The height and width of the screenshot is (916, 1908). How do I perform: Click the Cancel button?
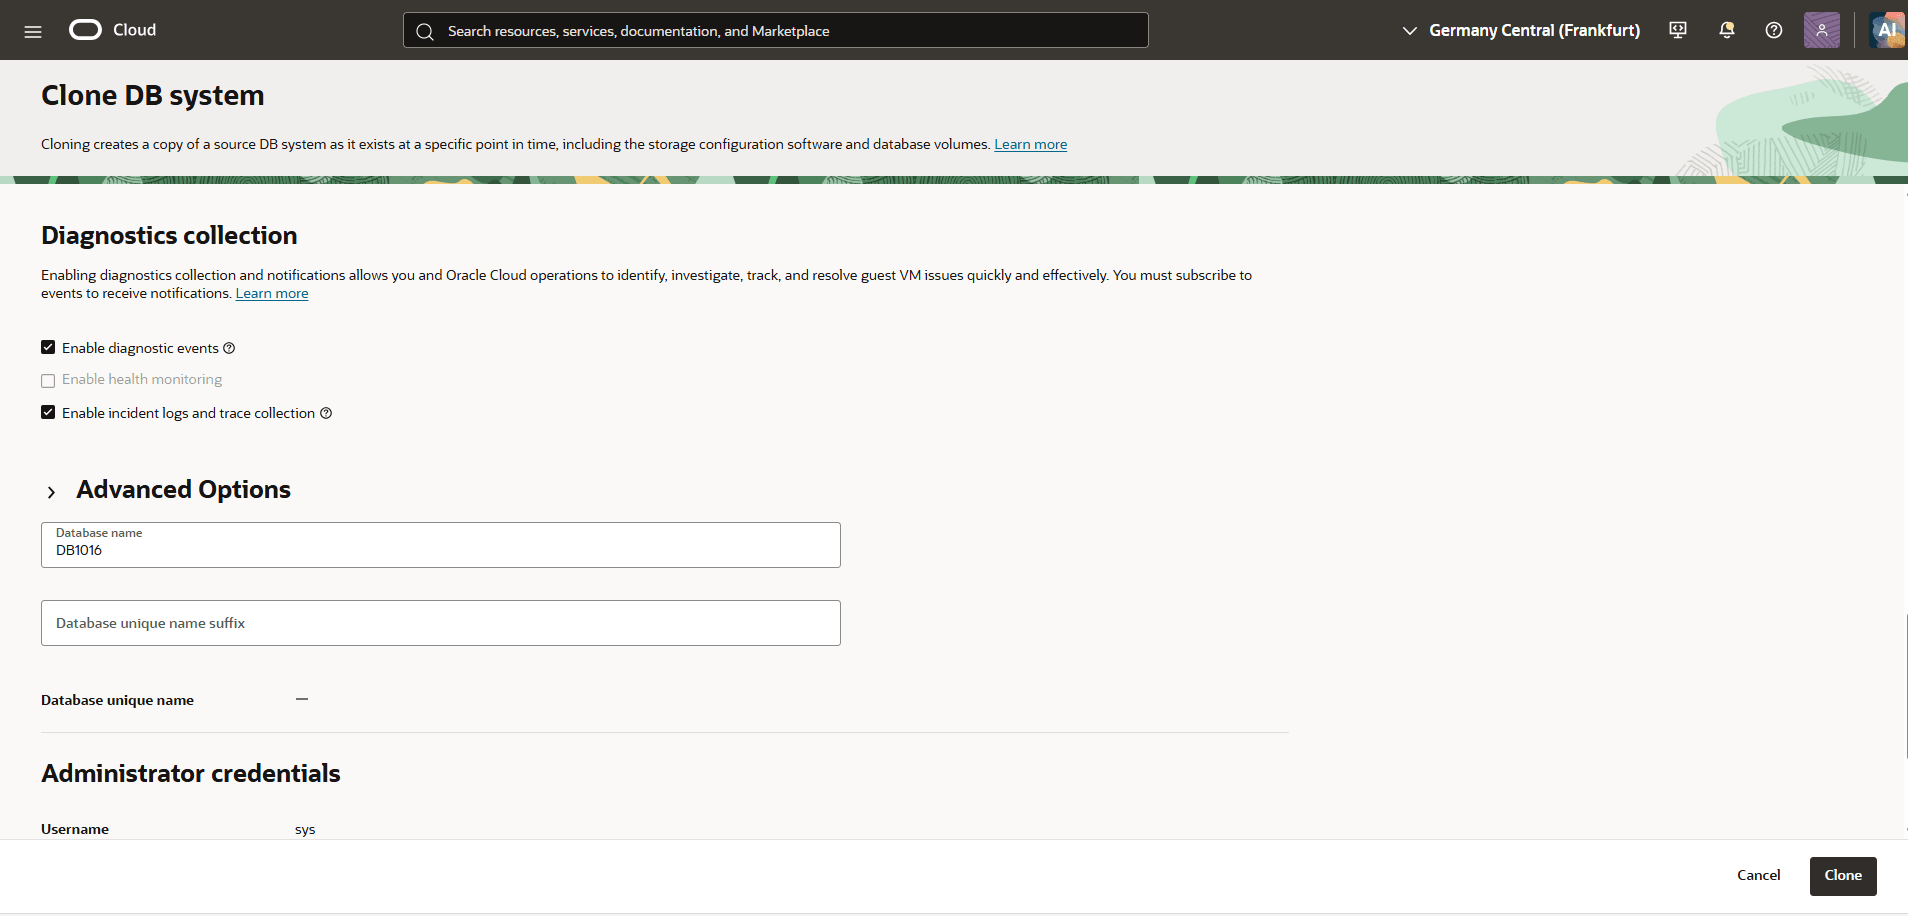coord(1759,875)
